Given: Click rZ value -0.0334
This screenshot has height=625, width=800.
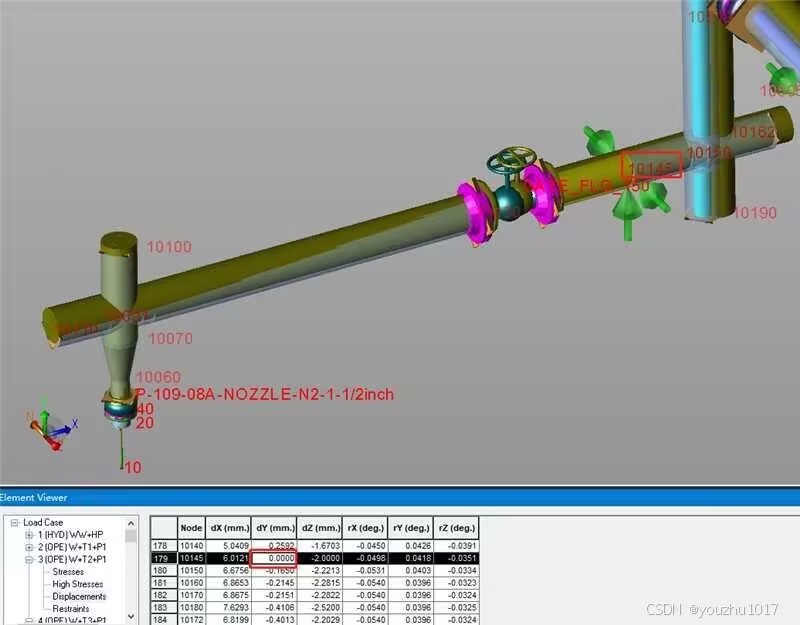Looking at the screenshot, I should click(456, 570).
